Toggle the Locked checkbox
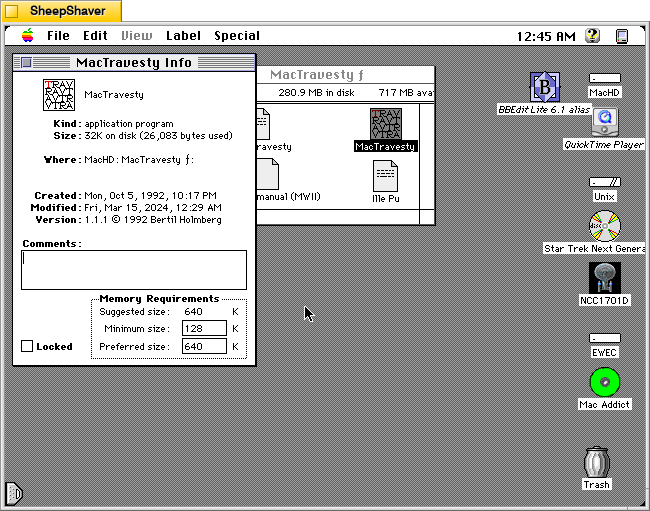 (x=27, y=346)
